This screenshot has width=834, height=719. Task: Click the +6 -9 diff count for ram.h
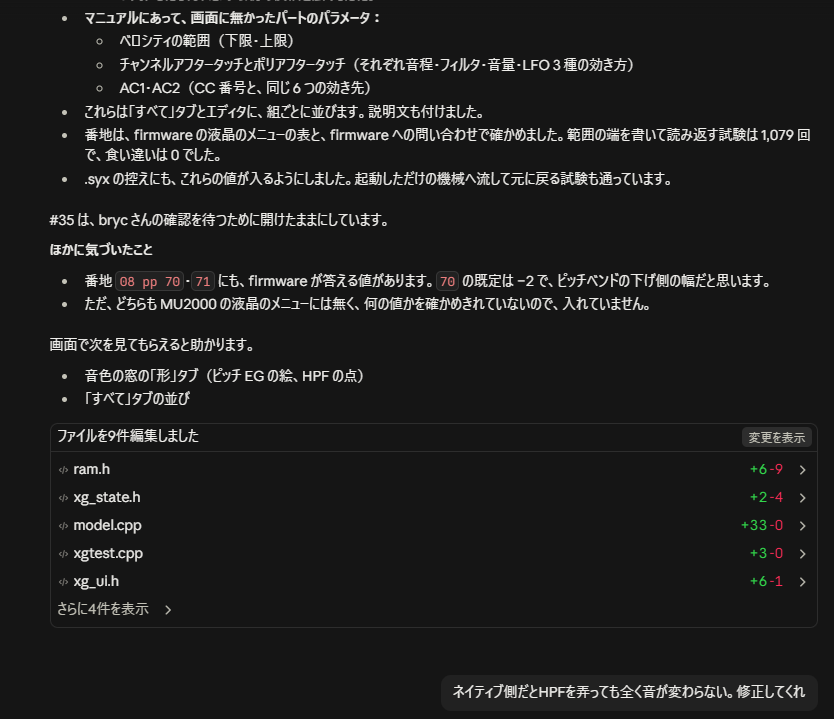[766, 470]
